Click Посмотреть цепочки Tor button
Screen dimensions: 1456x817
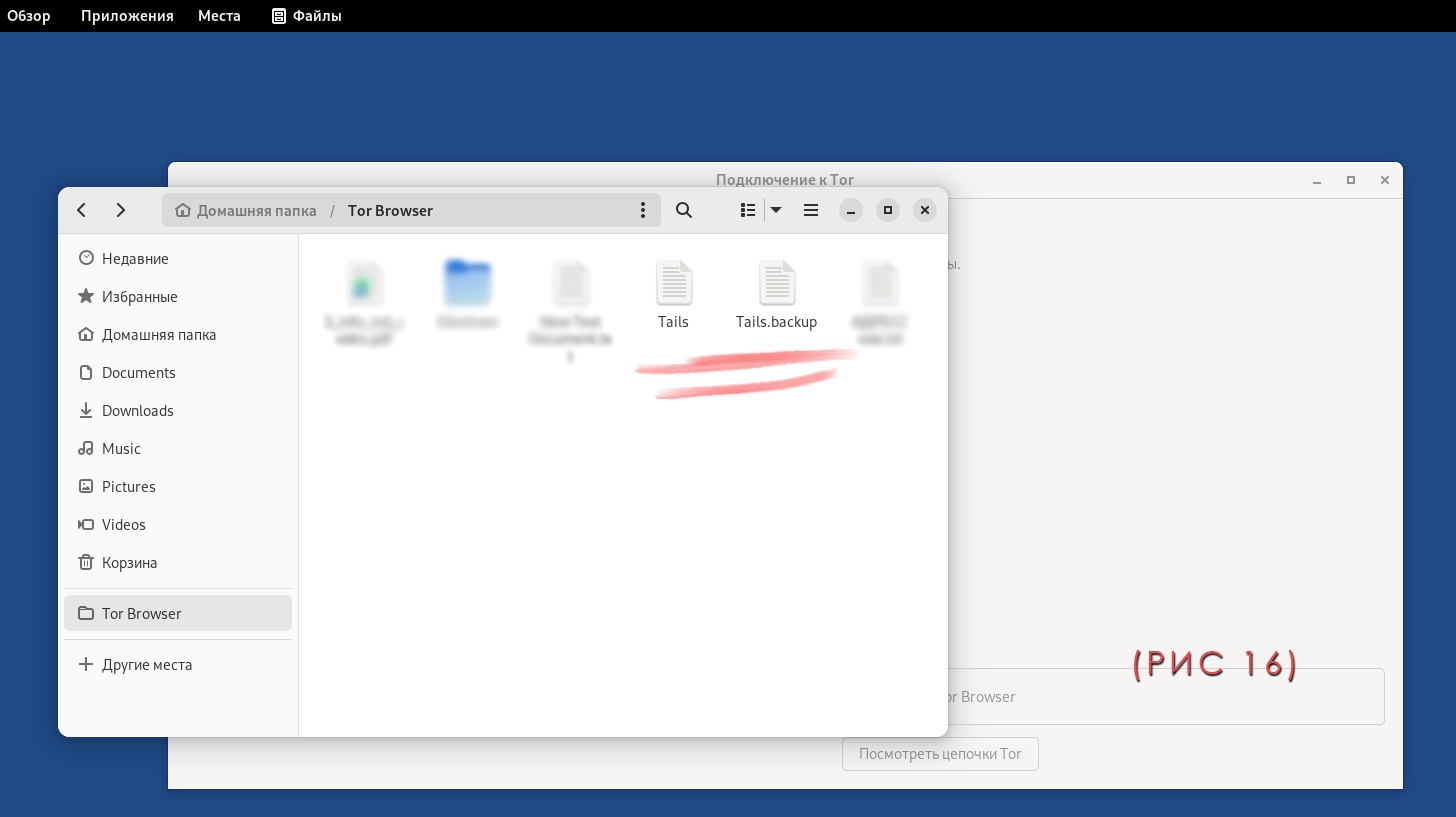tap(940, 754)
